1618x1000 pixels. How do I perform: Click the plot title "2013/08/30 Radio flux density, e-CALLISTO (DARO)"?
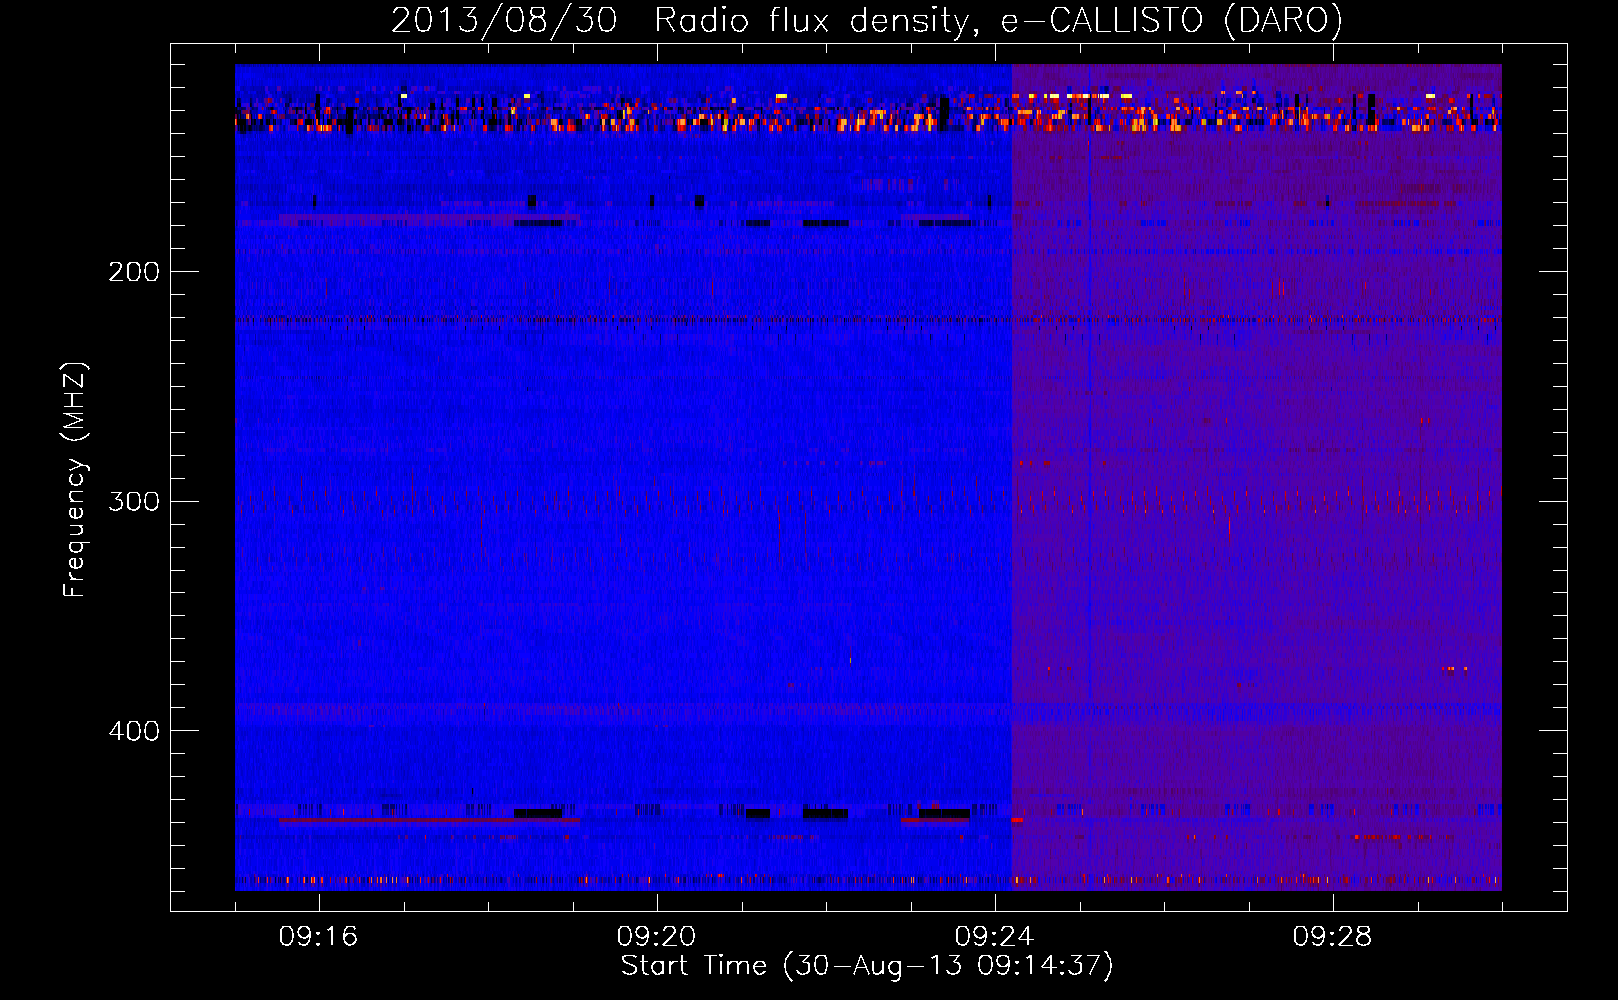(867, 20)
